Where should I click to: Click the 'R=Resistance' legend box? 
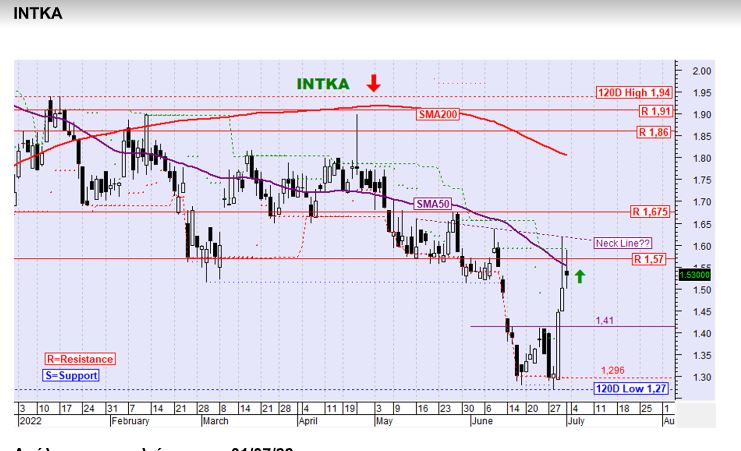pyautogui.click(x=80, y=359)
